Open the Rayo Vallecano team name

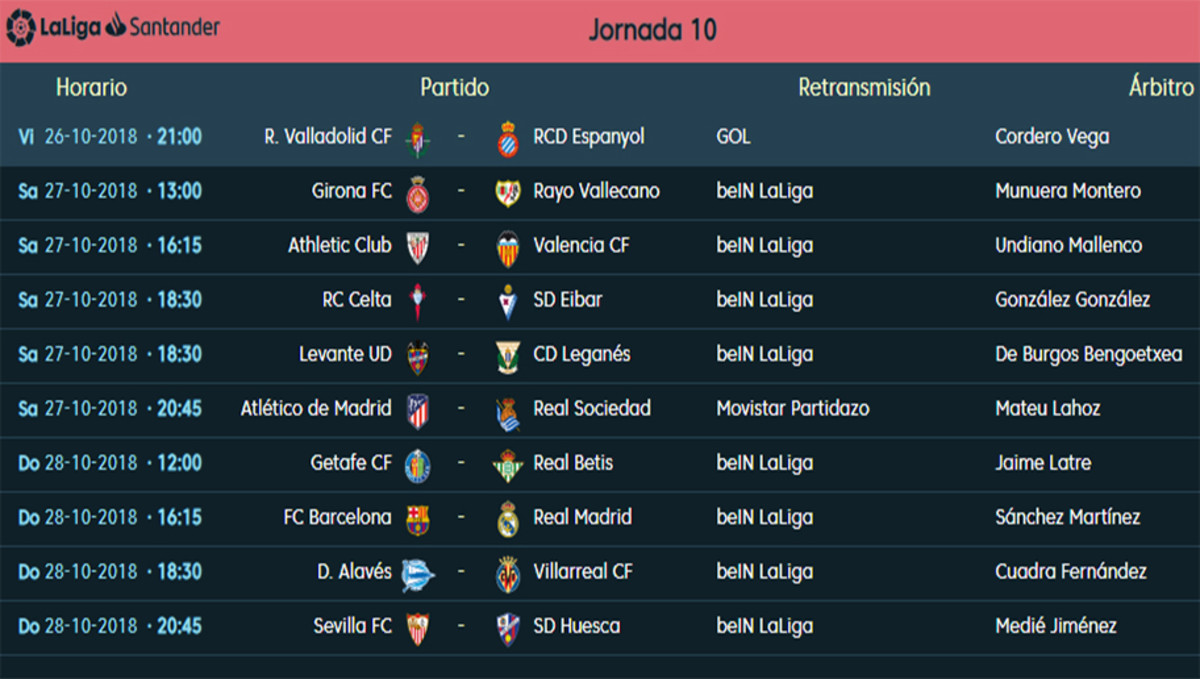pos(596,191)
